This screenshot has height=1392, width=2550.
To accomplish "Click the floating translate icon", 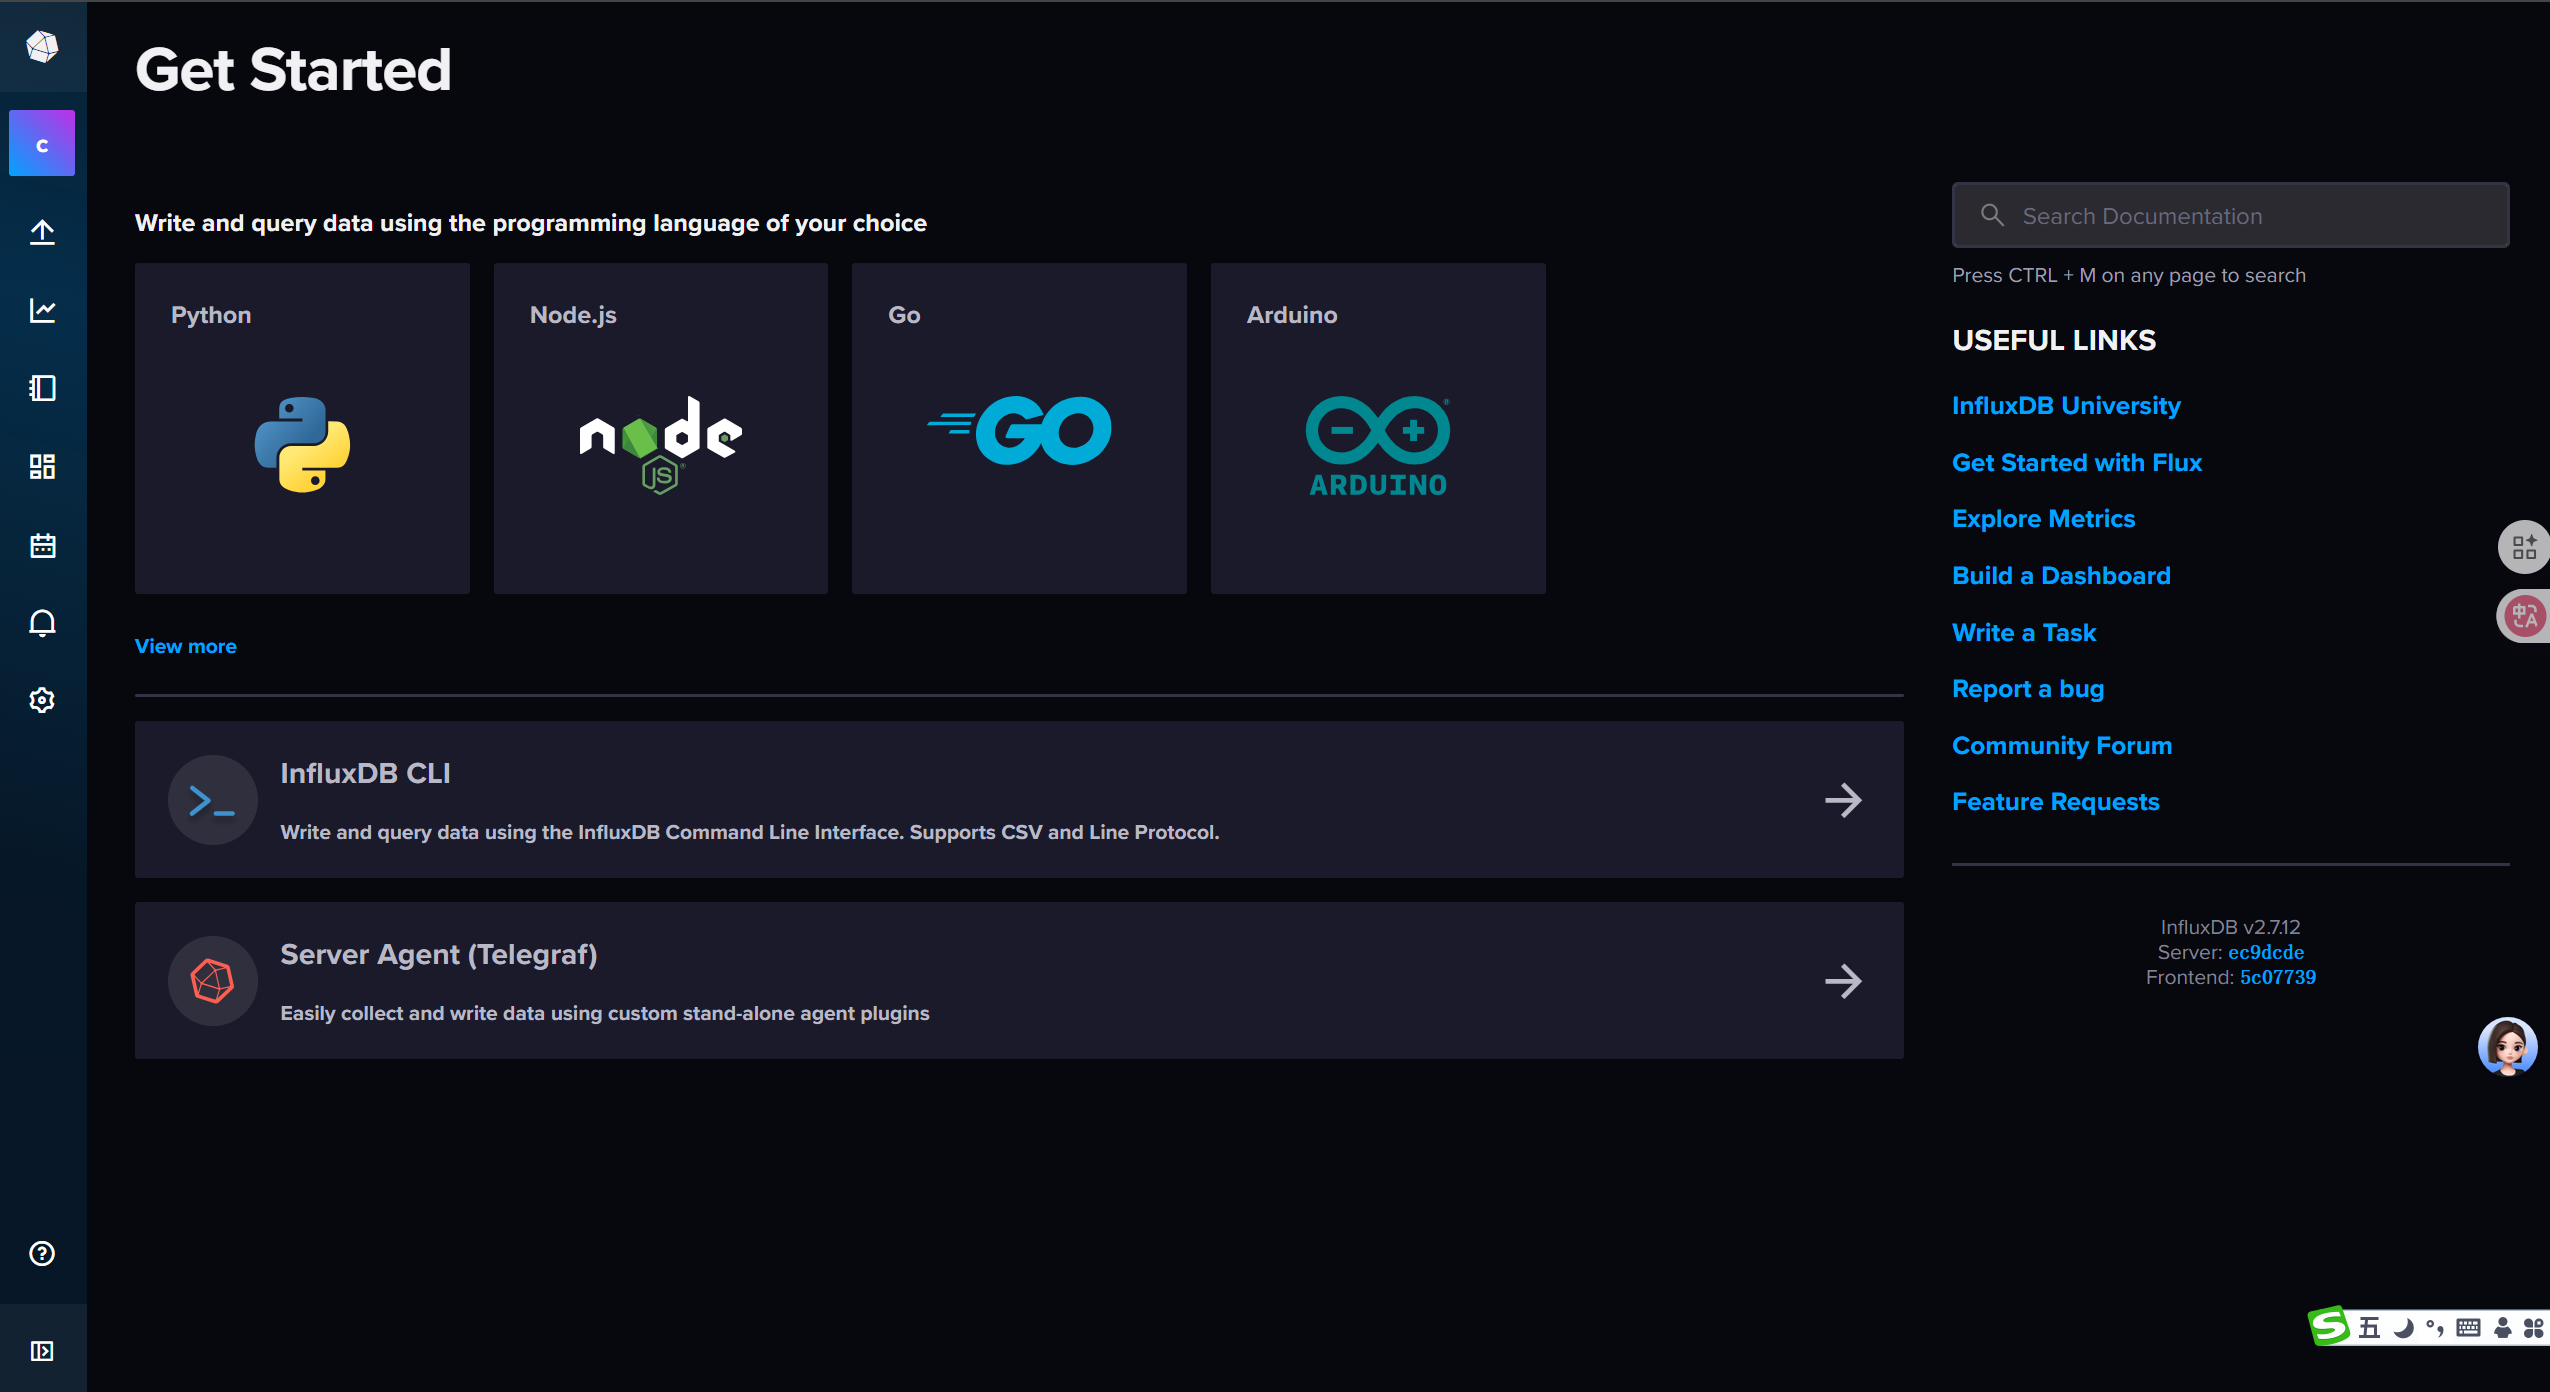I will (2524, 616).
